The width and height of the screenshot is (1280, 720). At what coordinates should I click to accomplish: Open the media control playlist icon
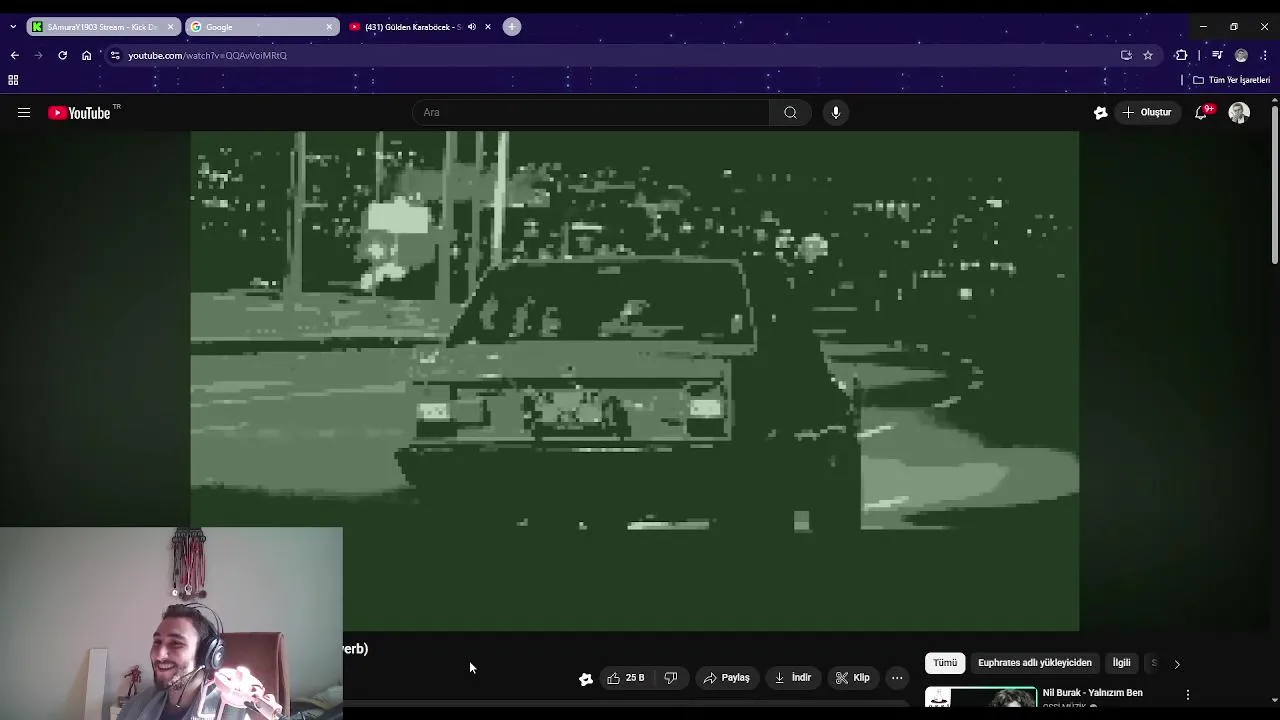(1217, 55)
